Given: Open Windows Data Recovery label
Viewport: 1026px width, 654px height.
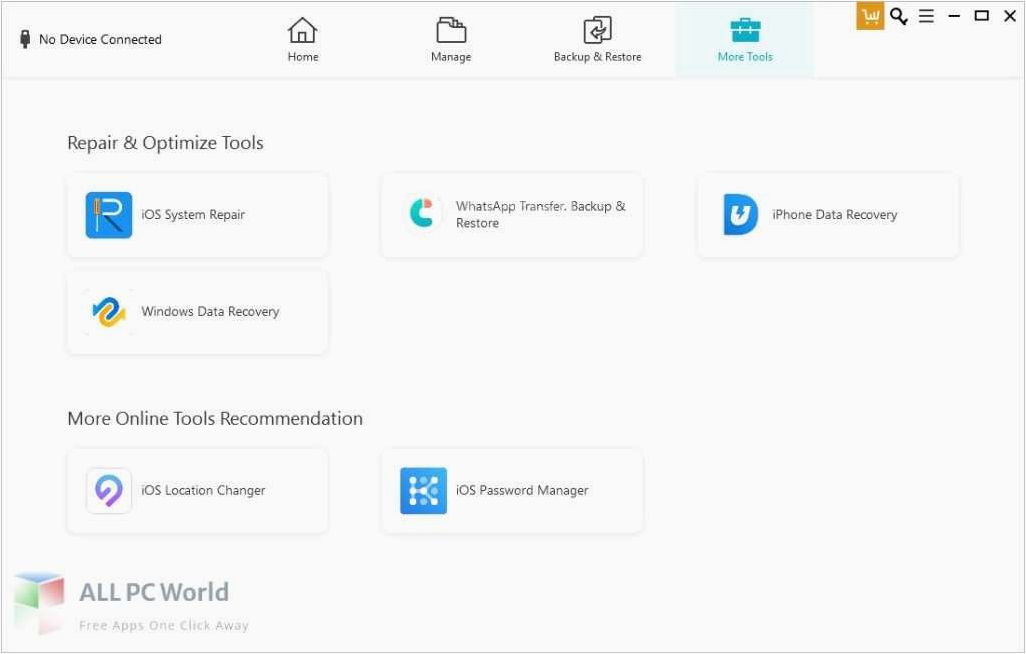Looking at the screenshot, I should click(x=210, y=312).
